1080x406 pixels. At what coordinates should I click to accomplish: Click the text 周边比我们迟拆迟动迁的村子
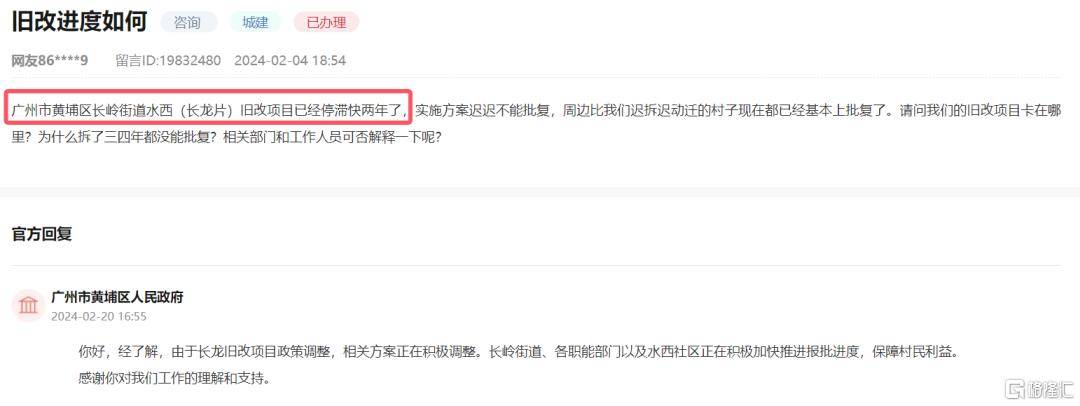pyautogui.click(x=653, y=111)
